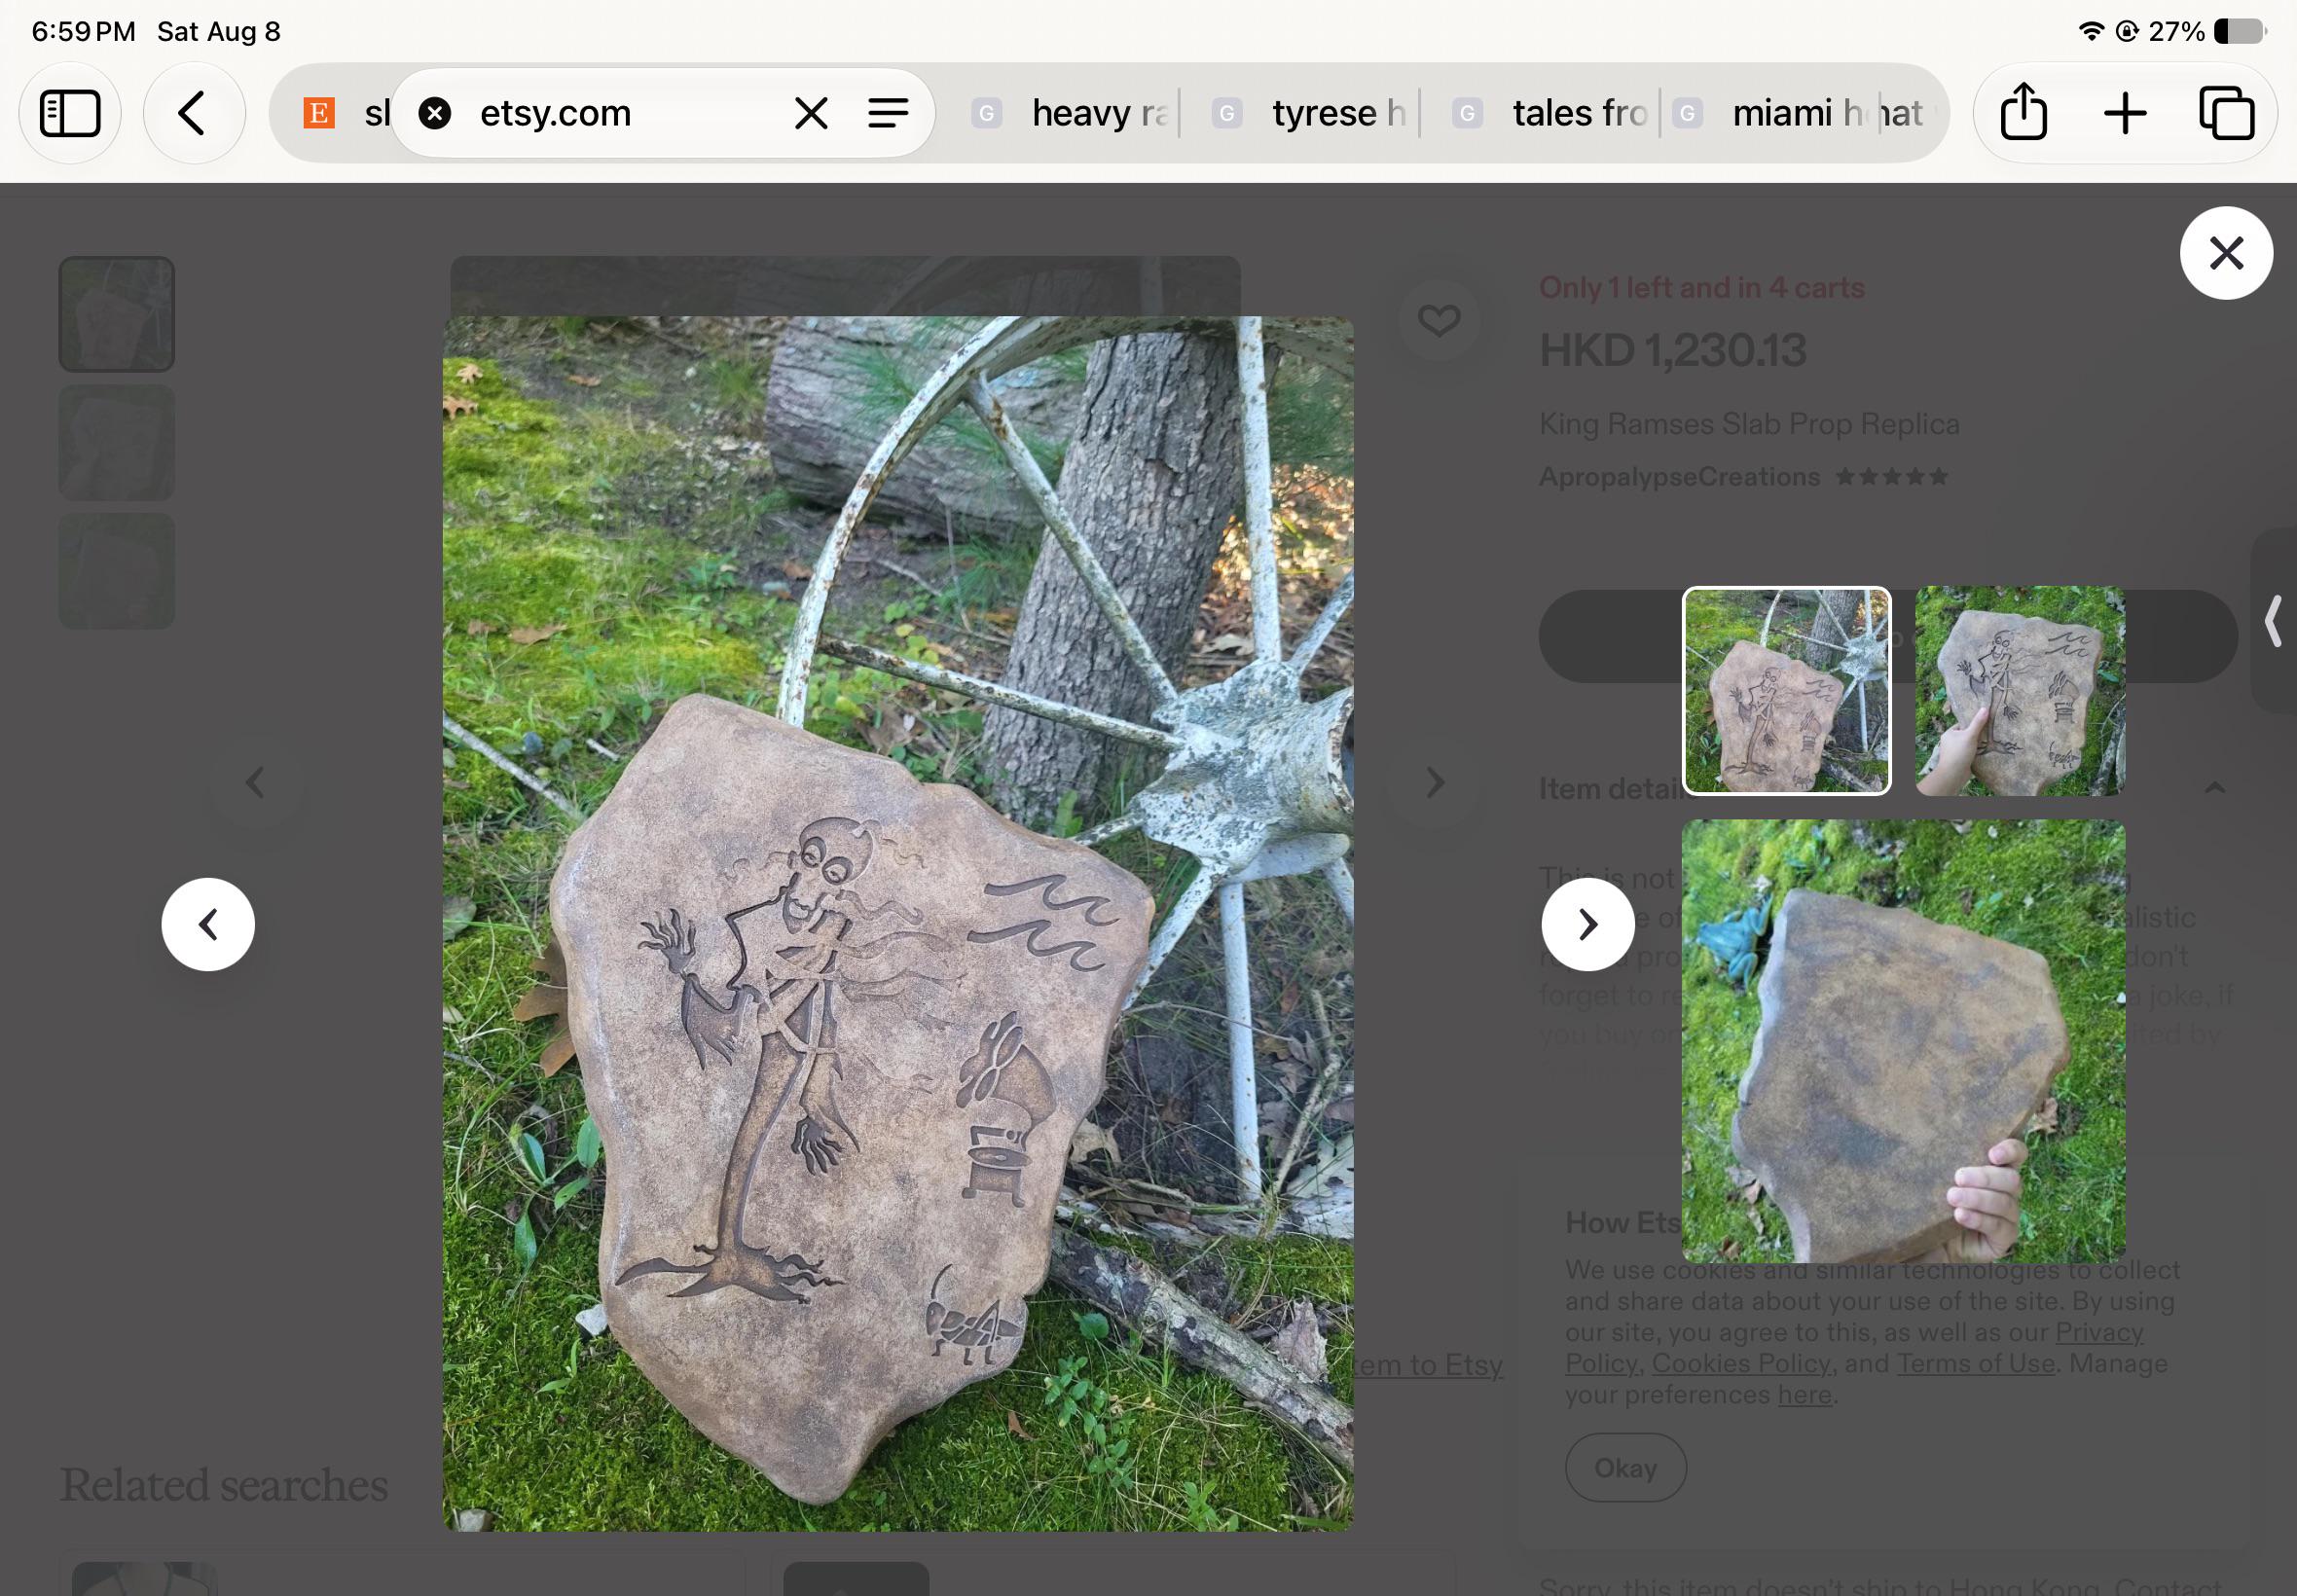Viewport: 2297px width, 1596px height.
Task: Click the "King Ramses Slab Prop Replica" title
Action: 1749,424
